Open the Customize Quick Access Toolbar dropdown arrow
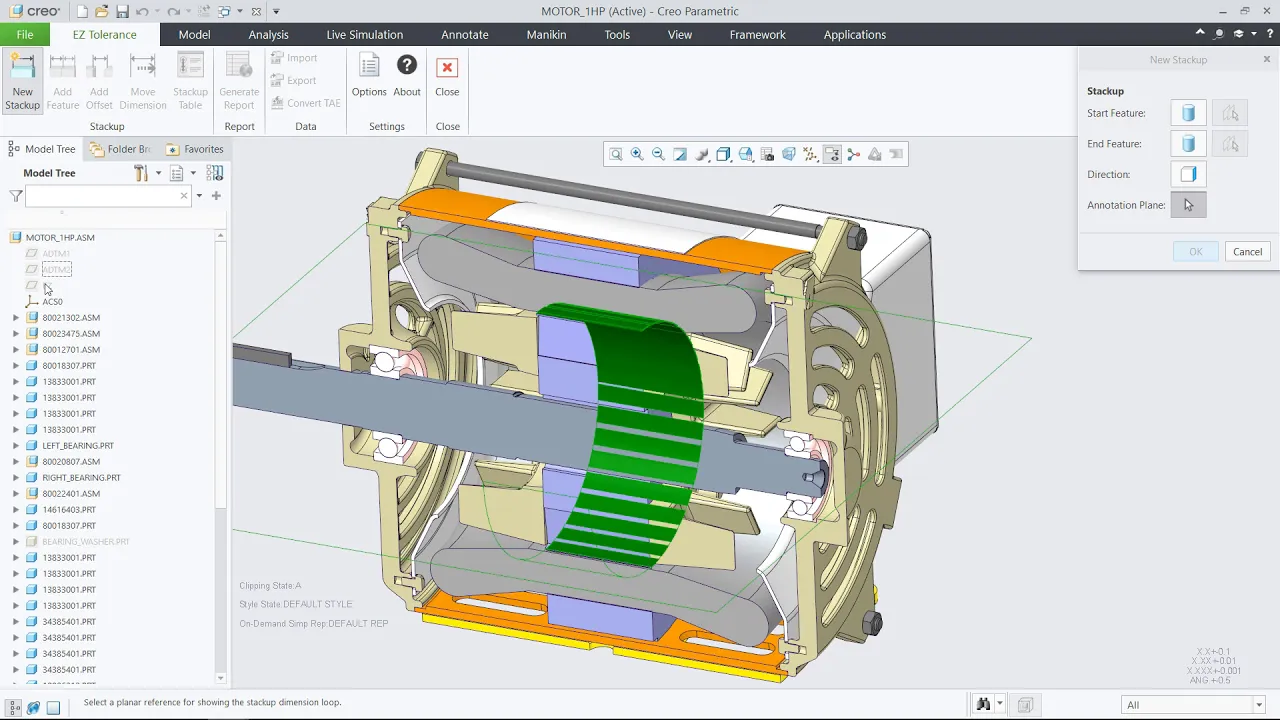 click(x=276, y=12)
